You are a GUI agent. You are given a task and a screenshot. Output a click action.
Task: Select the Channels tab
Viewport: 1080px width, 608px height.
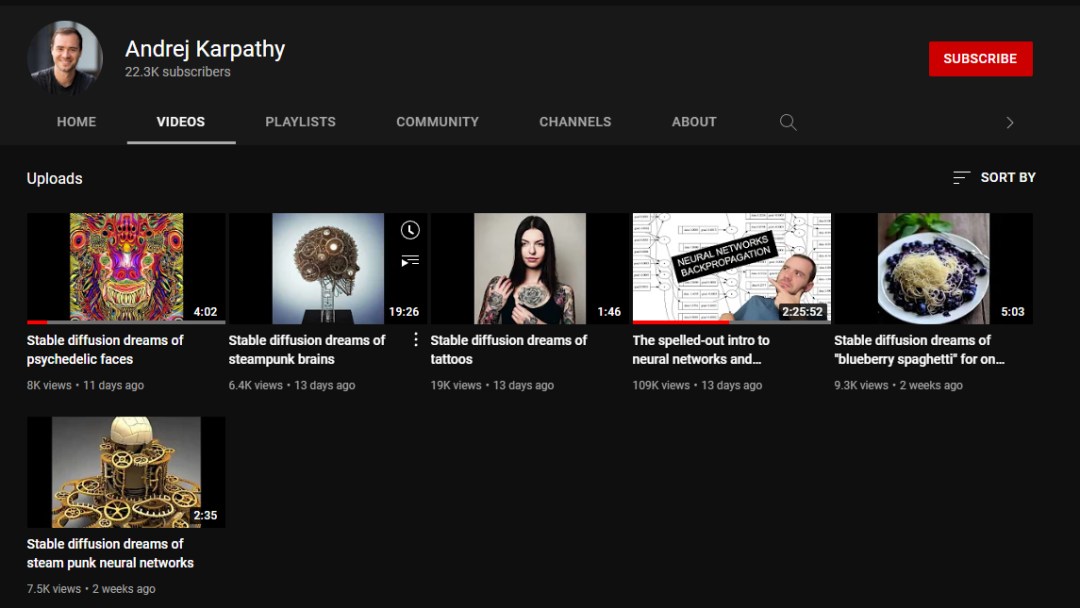coord(575,122)
